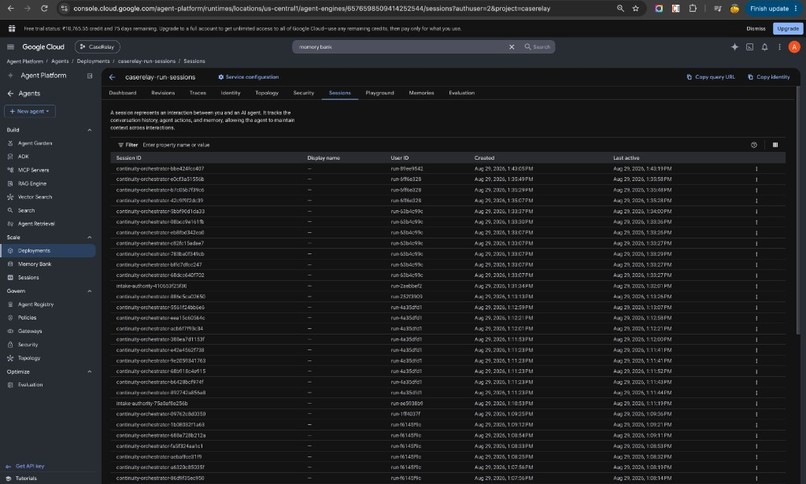Viewport: 806px width, 484px height.
Task: Activate Cloud Shell terminal icon
Action: click(x=750, y=47)
